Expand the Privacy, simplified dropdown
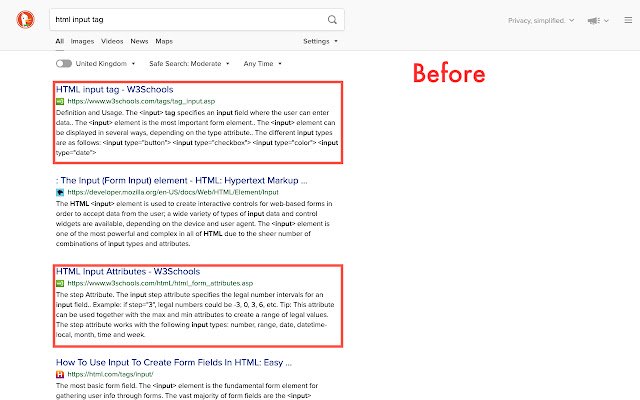Viewport: 640px width, 400px height. pos(541,20)
